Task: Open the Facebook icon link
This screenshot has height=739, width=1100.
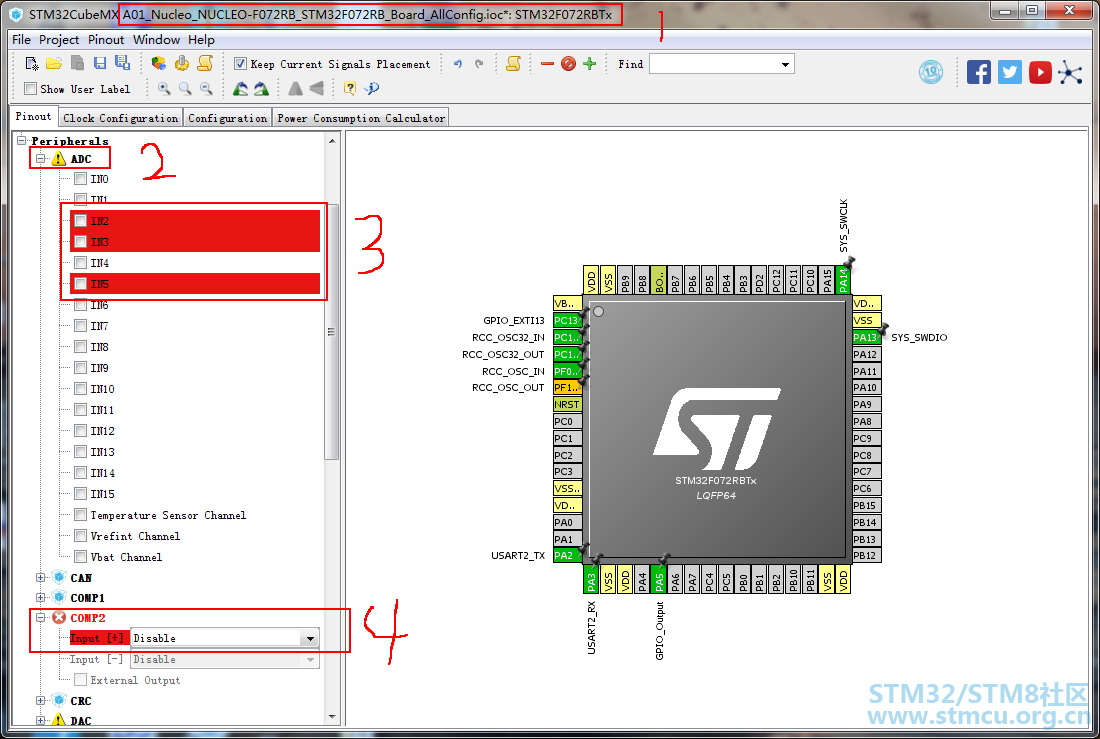Action: (x=979, y=72)
